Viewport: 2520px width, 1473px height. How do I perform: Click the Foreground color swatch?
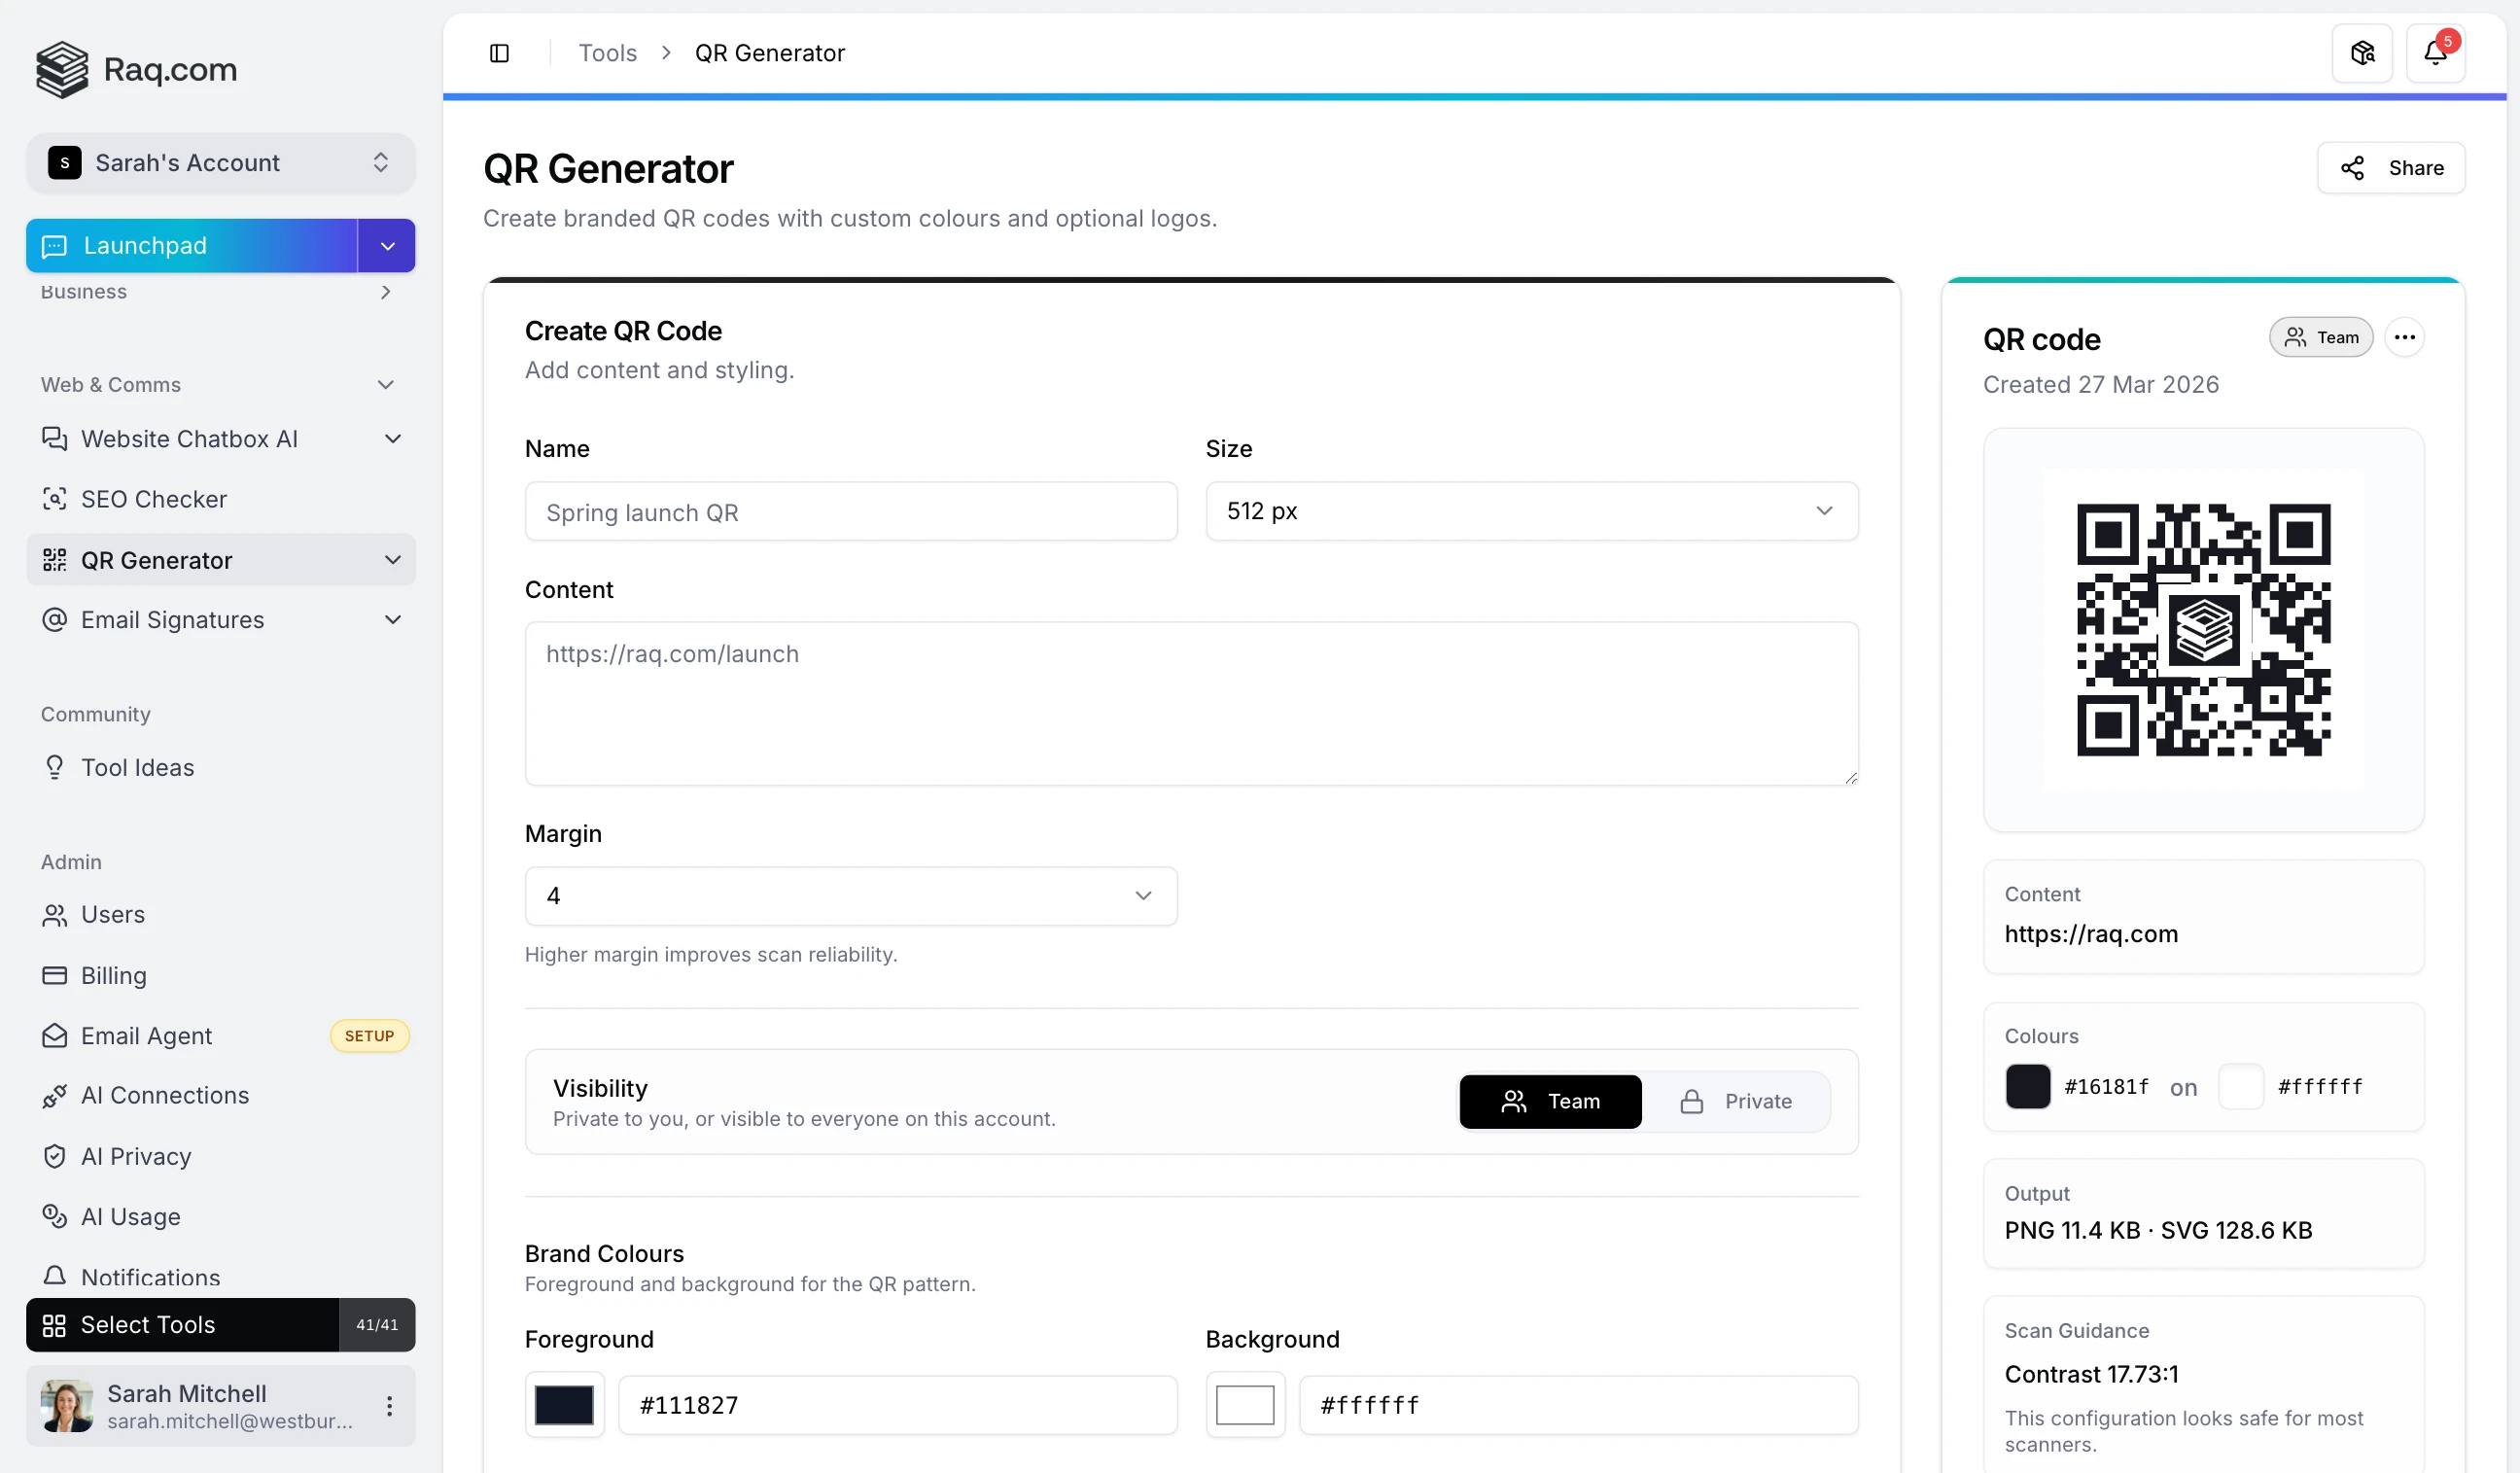[x=565, y=1404]
